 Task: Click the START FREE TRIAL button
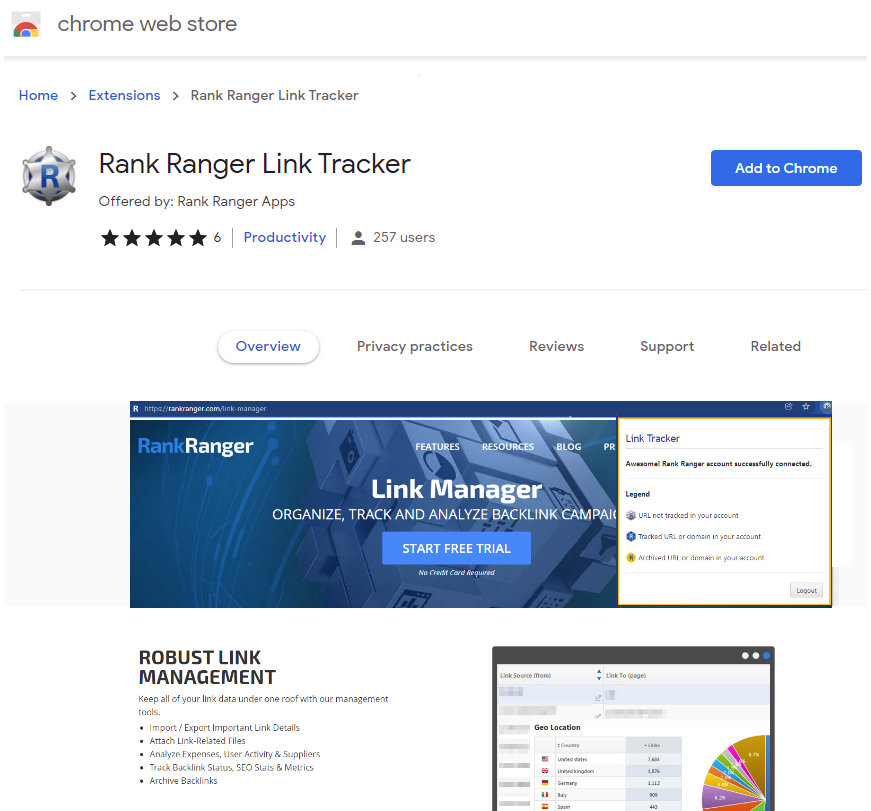click(x=457, y=548)
